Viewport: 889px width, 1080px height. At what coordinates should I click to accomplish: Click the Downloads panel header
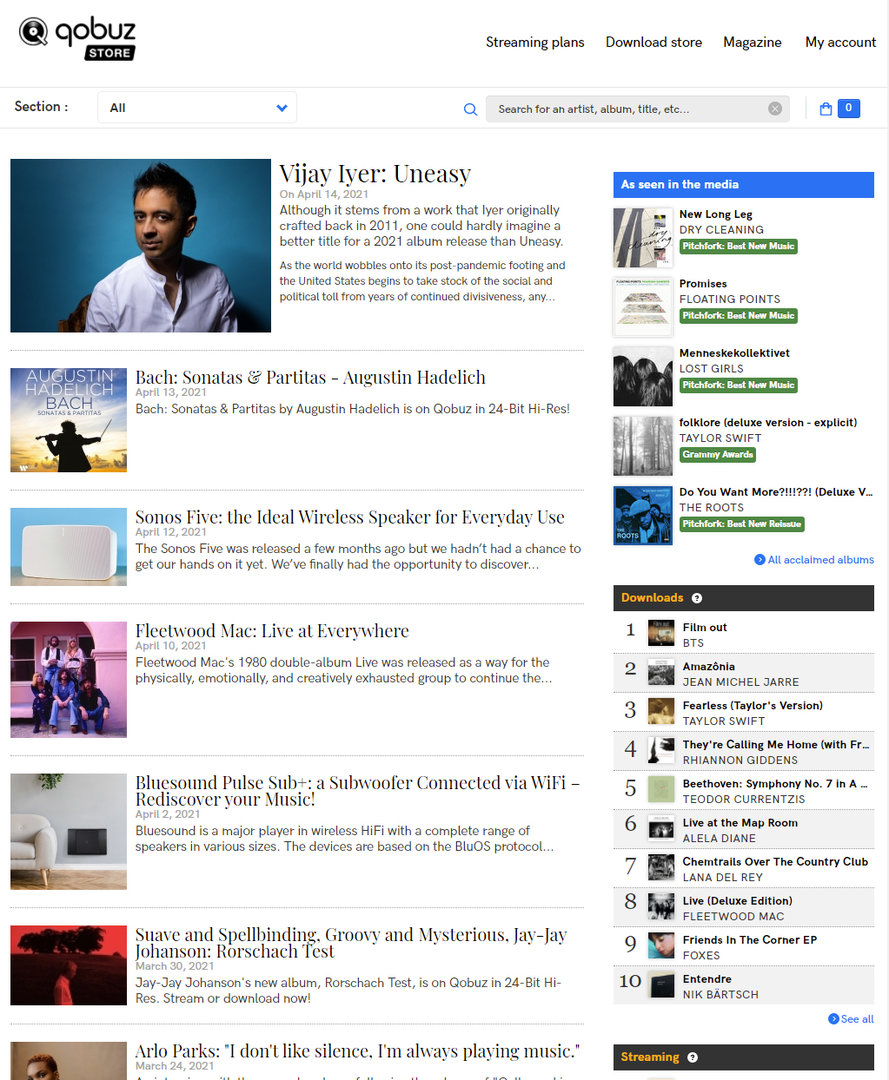pos(744,598)
